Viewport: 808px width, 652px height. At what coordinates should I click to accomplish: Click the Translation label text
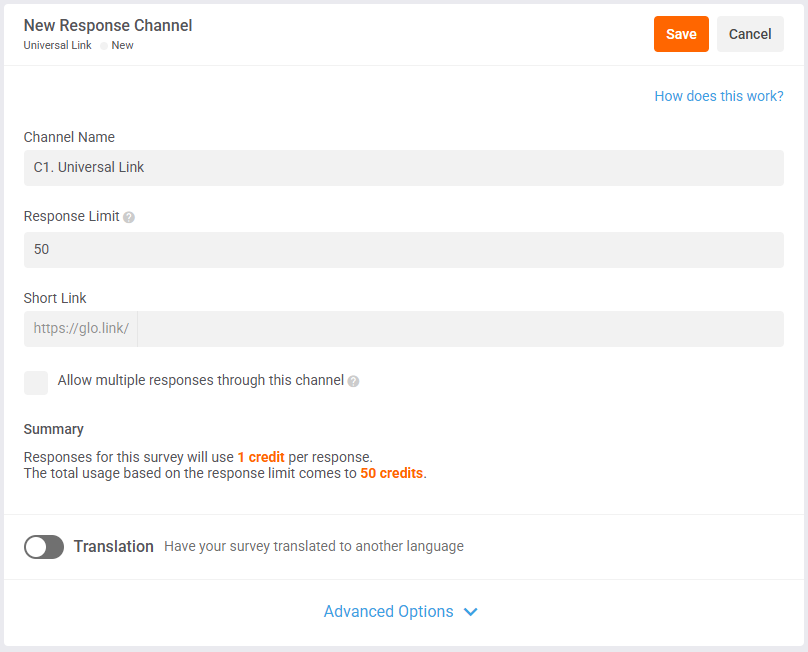click(x=114, y=547)
